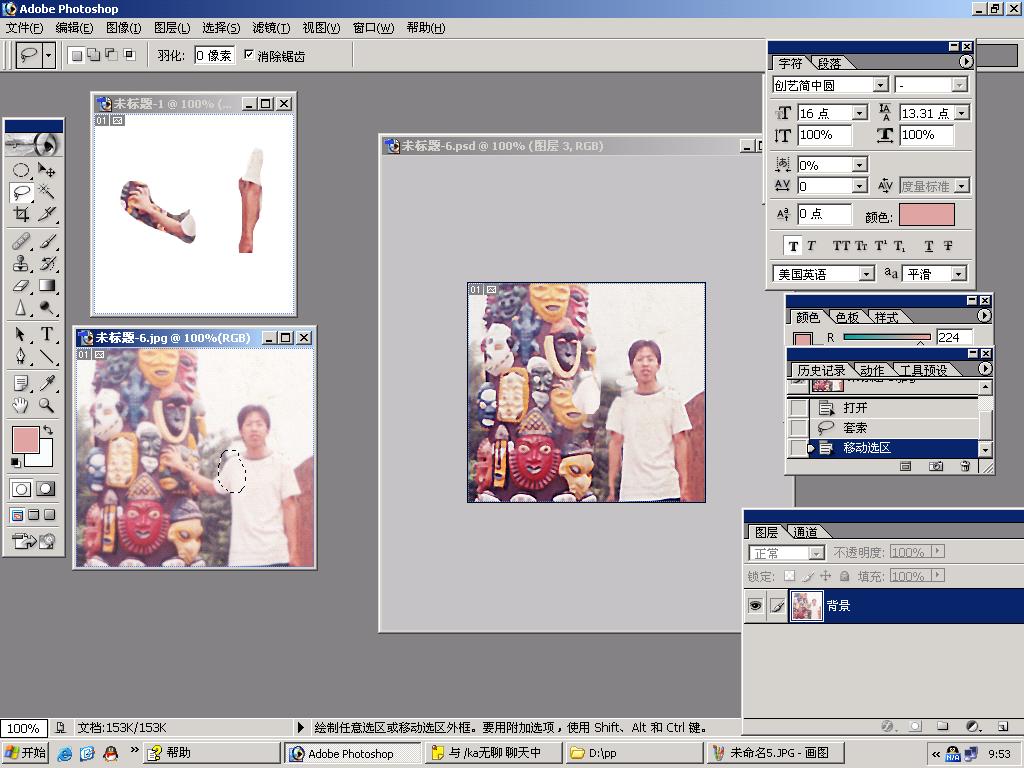Select the 套索 history step
The image size is (1024, 768).
click(x=855, y=428)
